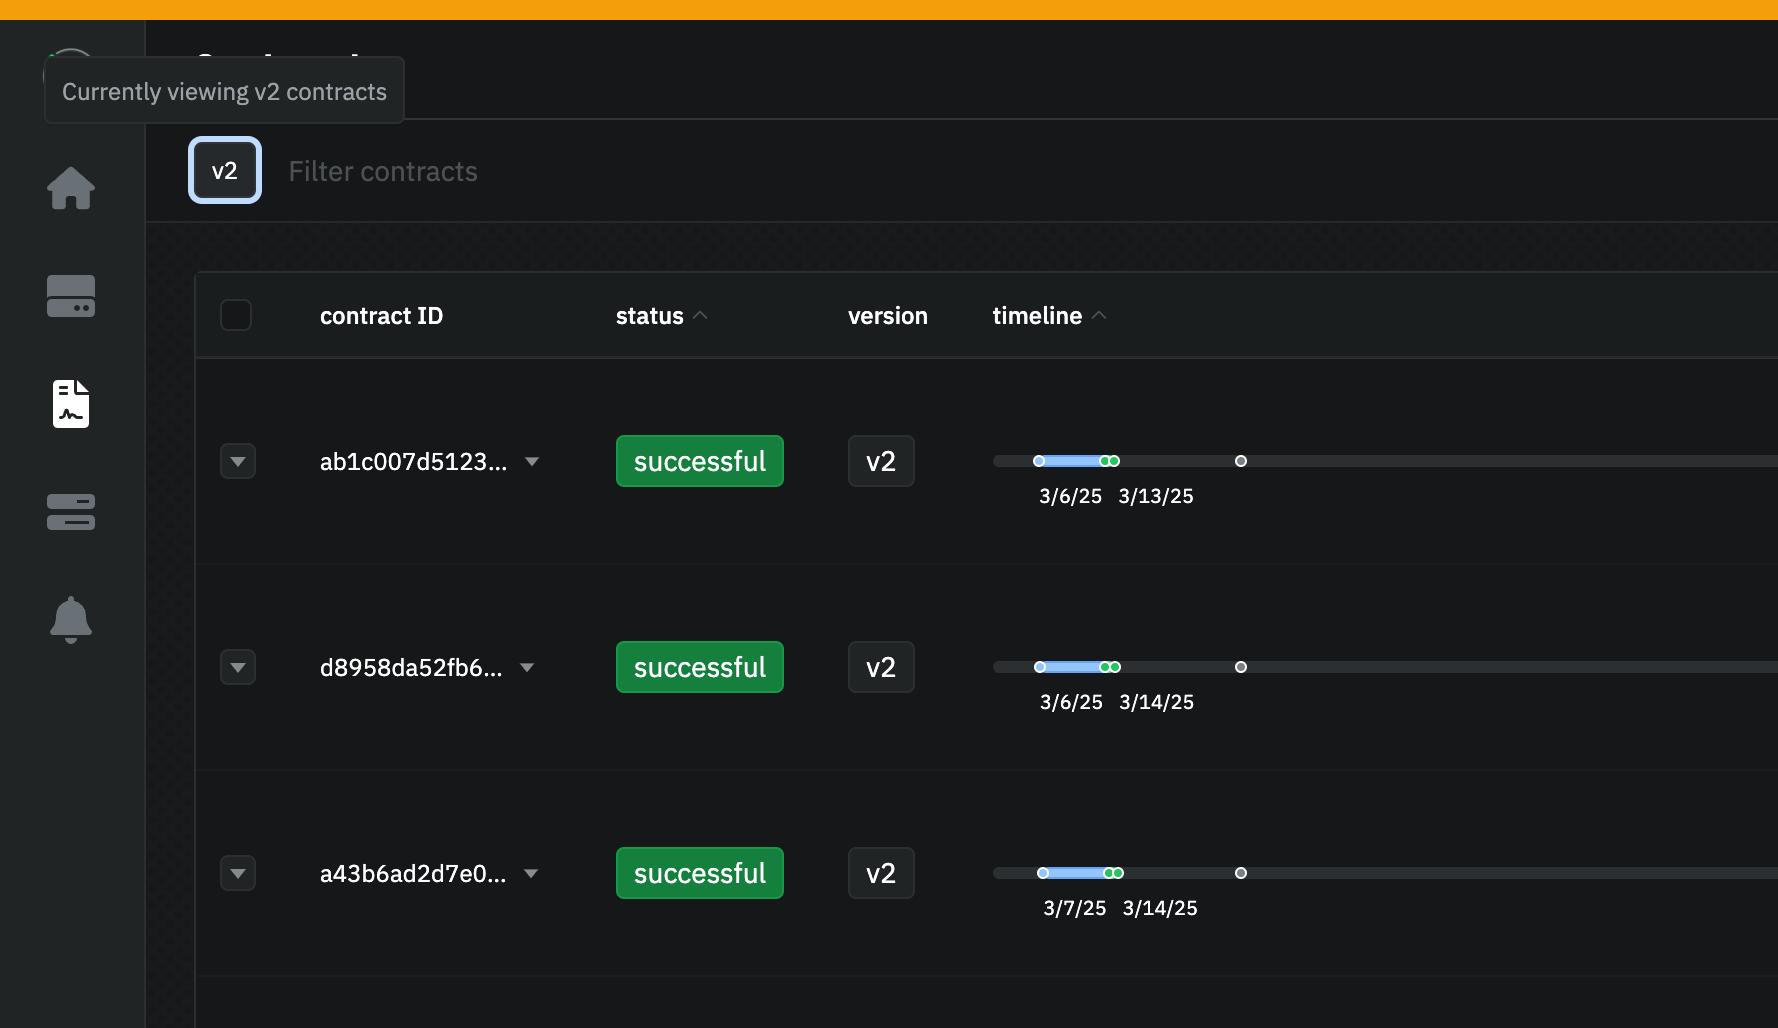Screen dimensions: 1778x1028
Task: Click the contract ID column header
Action: tap(381, 316)
